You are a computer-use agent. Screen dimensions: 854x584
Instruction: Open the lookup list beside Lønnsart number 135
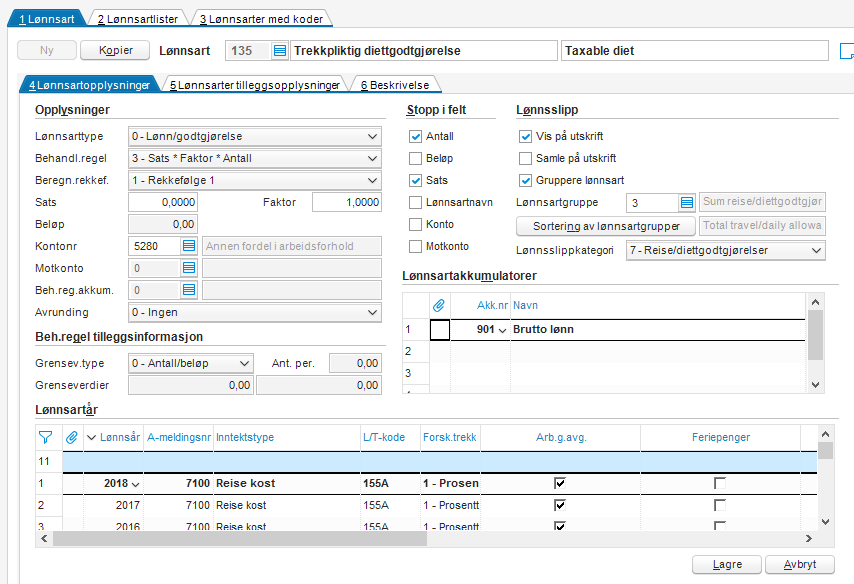point(279,51)
